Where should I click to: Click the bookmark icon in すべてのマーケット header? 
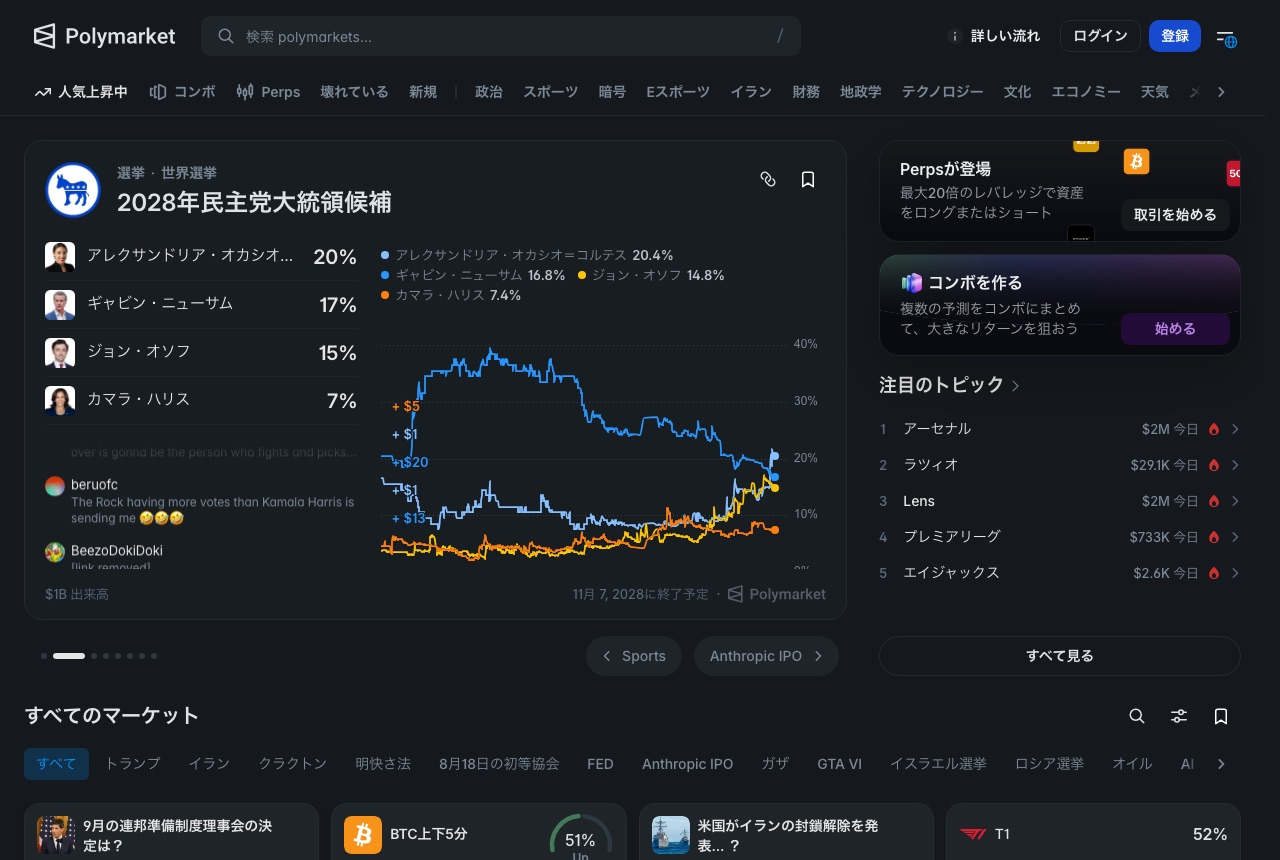1221,716
